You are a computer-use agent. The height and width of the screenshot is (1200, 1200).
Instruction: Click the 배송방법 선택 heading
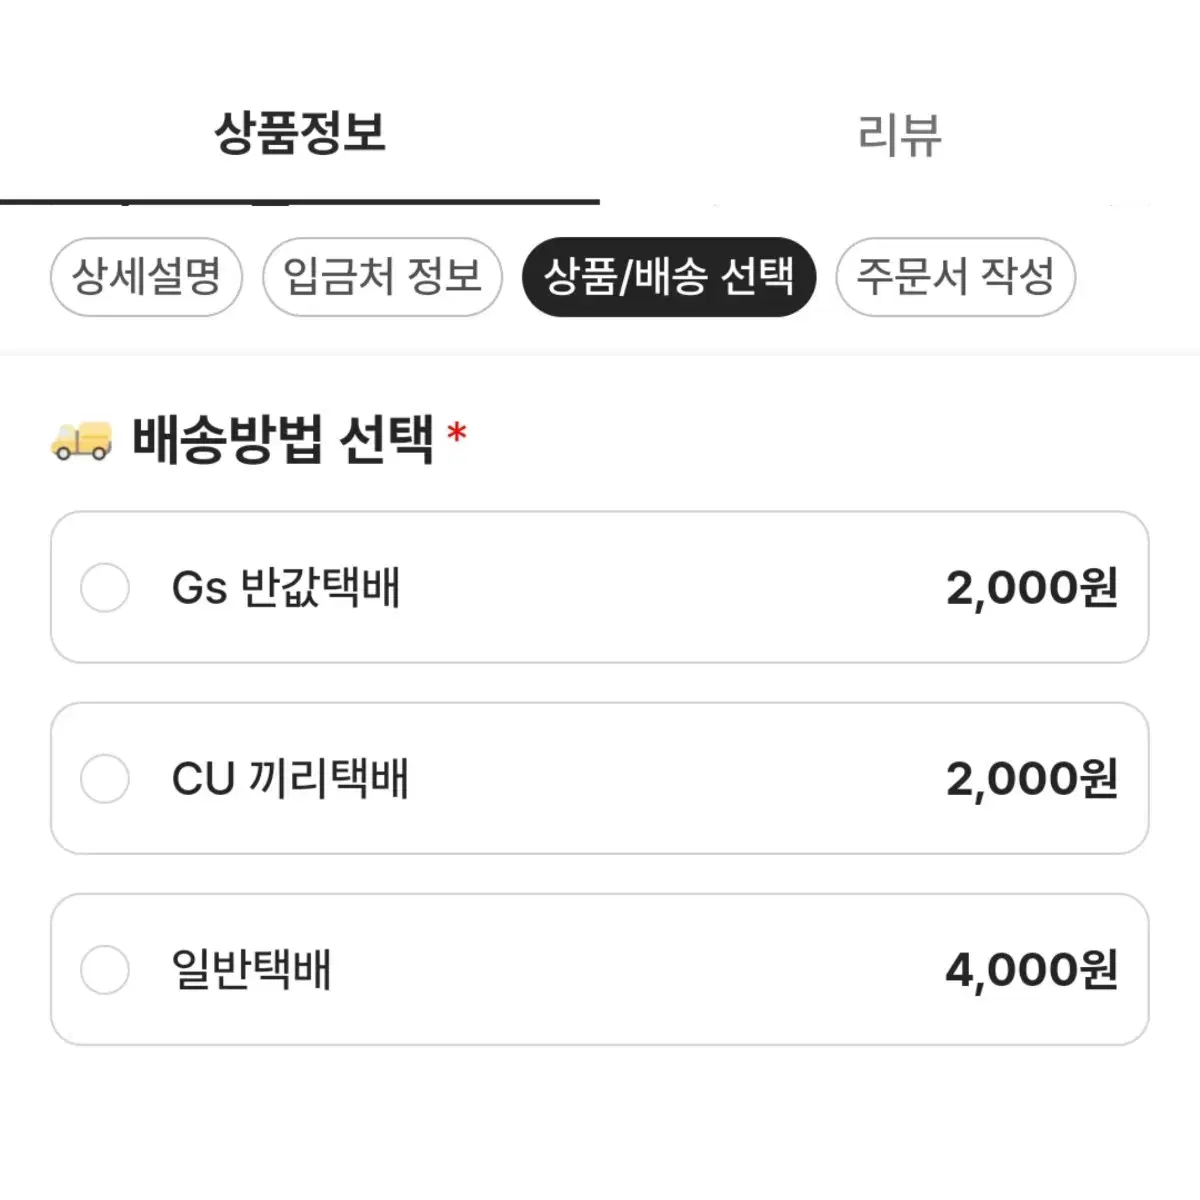pyautogui.click(x=284, y=439)
